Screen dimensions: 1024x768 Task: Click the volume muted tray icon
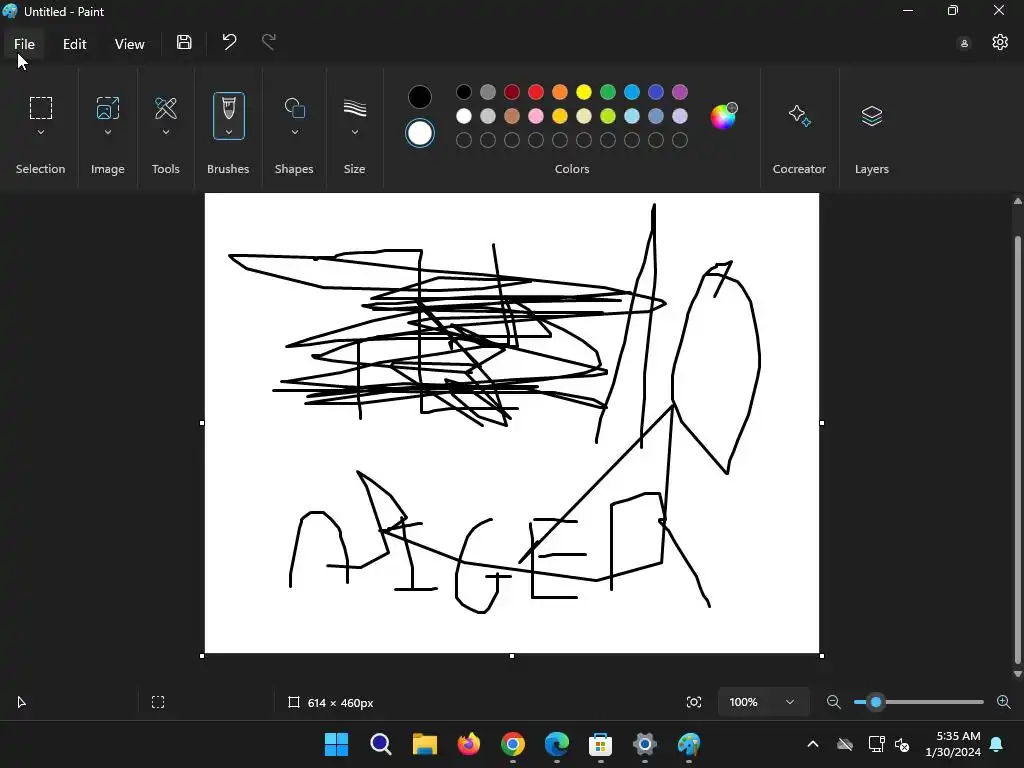click(902, 744)
